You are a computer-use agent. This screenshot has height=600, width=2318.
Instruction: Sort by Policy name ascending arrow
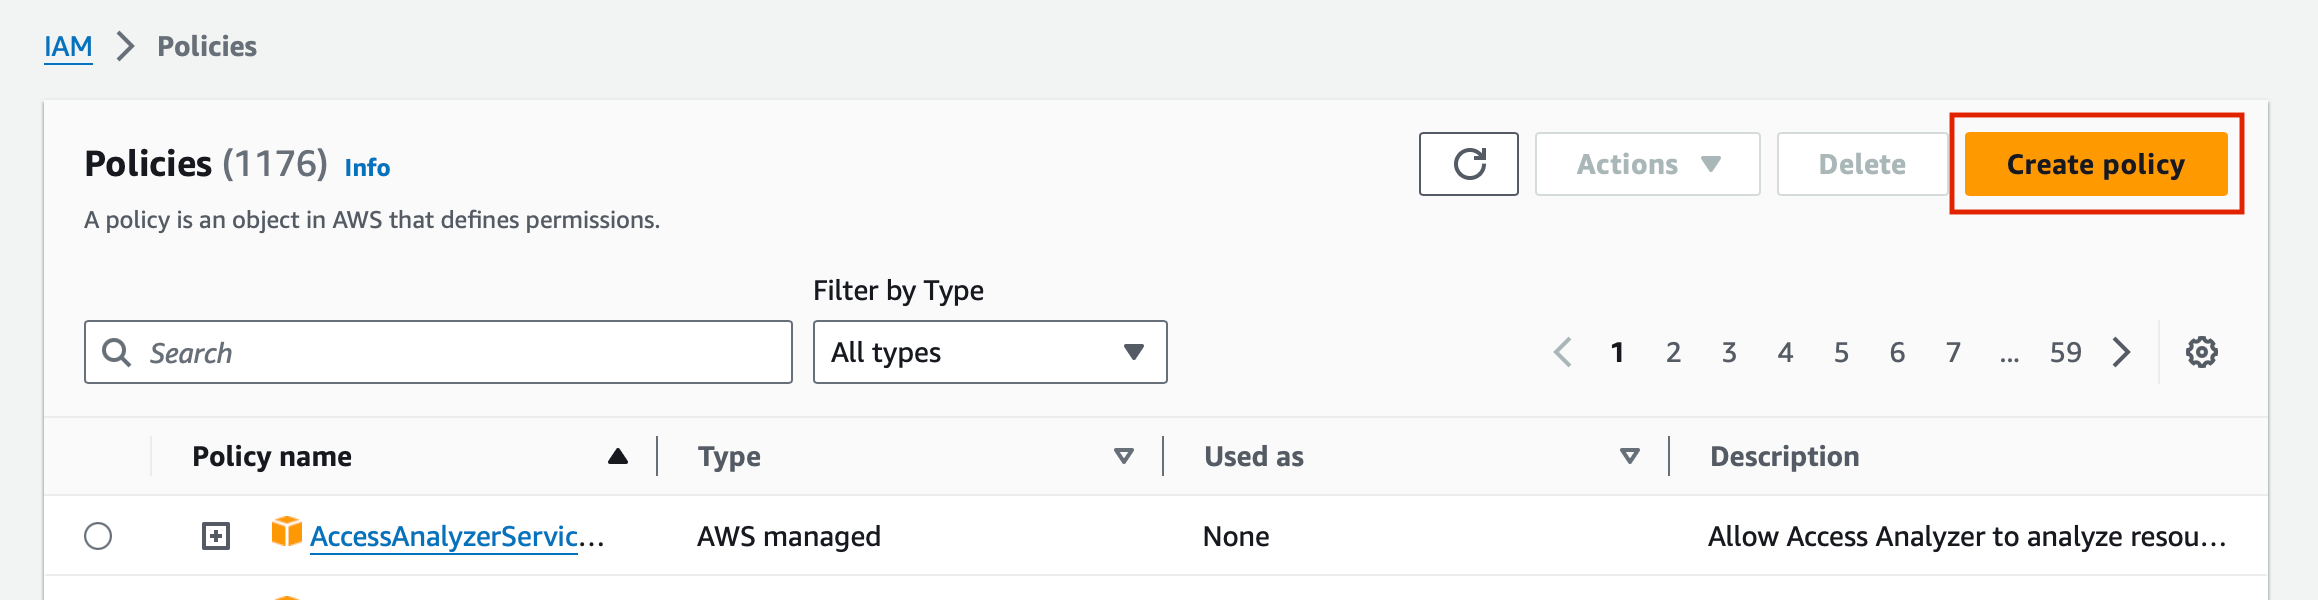[x=618, y=456]
